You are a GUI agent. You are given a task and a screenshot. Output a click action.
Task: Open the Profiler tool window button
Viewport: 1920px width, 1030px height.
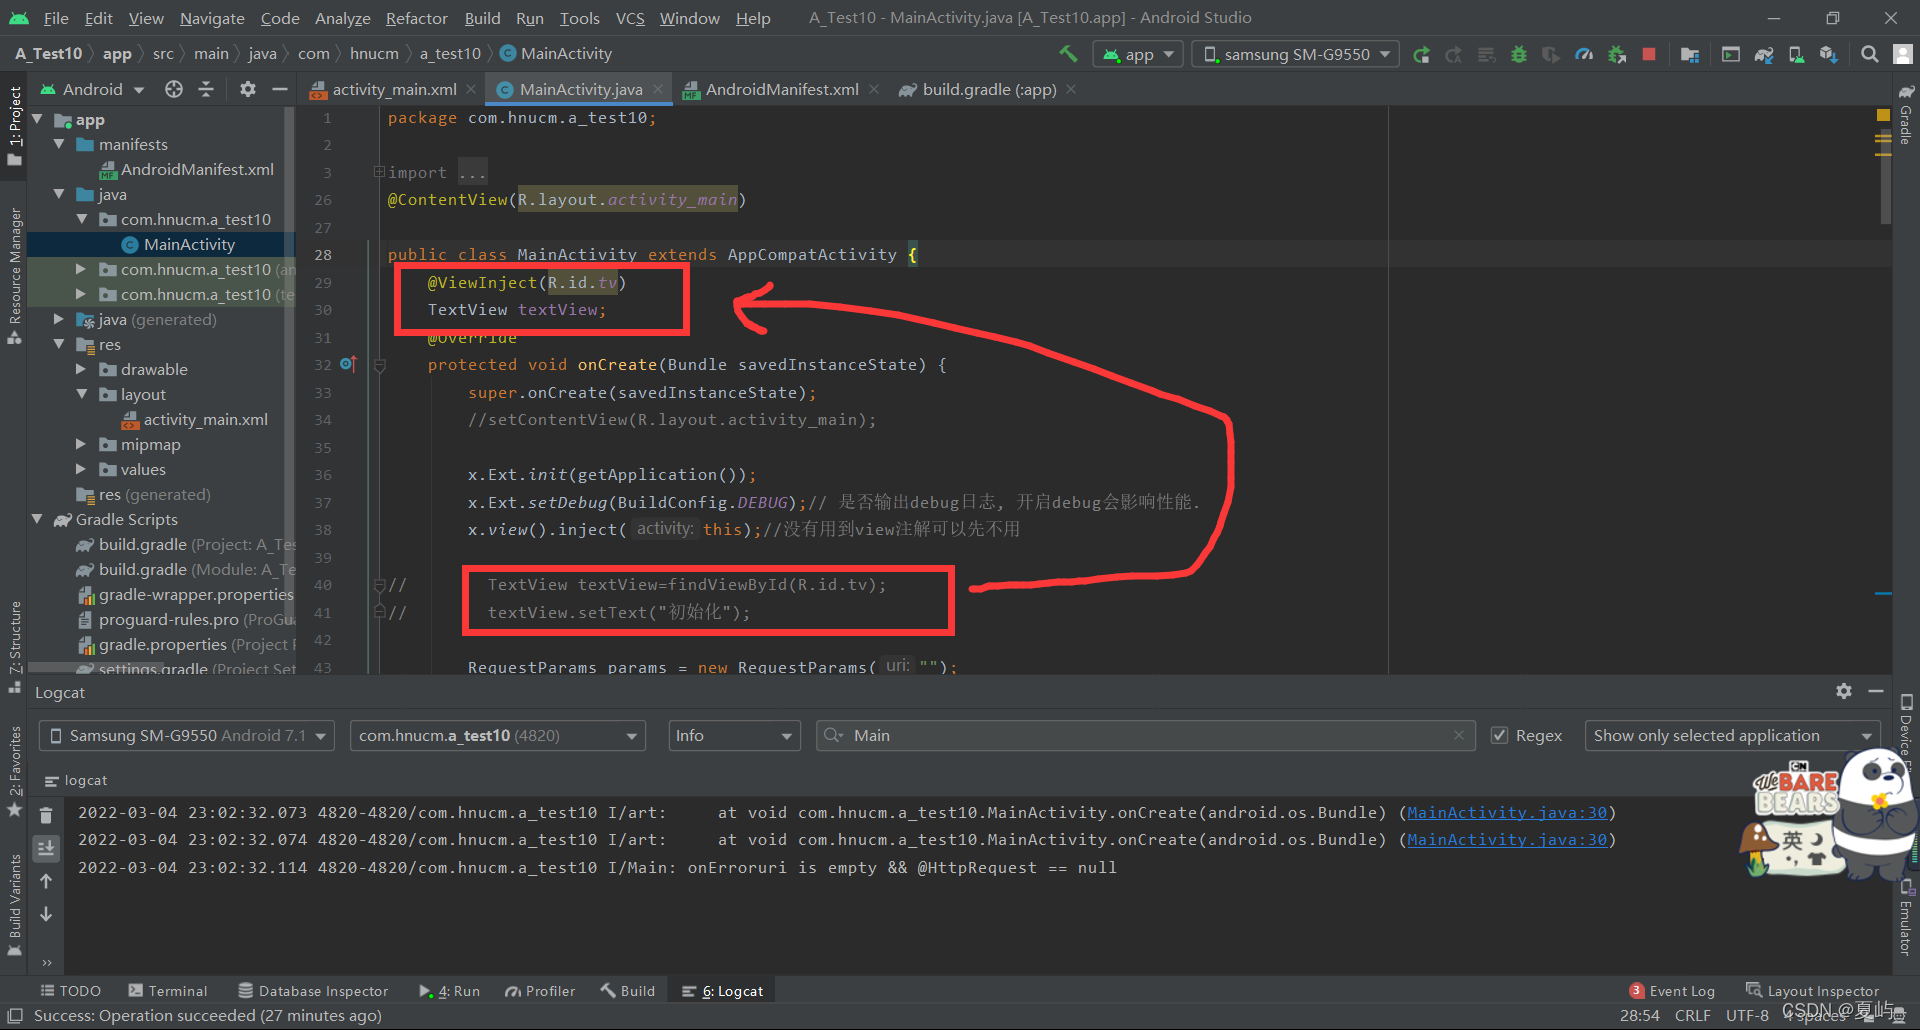coord(540,991)
